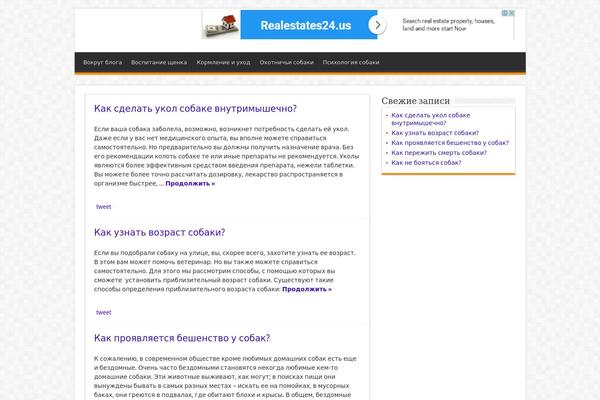Close the ad using the X icon

pos(512,13)
